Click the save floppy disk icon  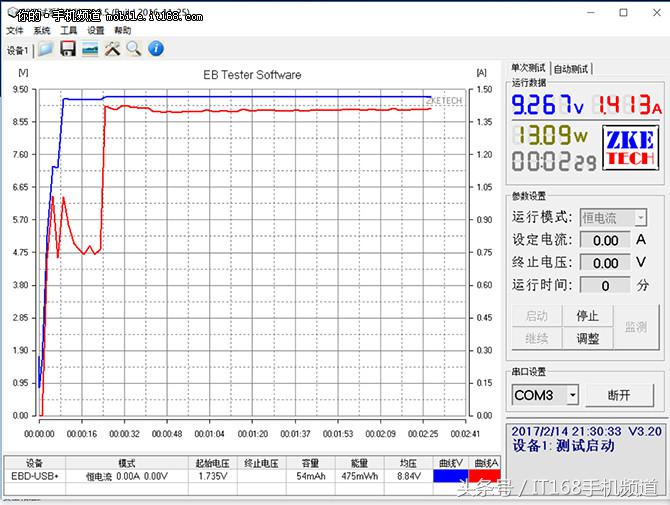coord(68,49)
